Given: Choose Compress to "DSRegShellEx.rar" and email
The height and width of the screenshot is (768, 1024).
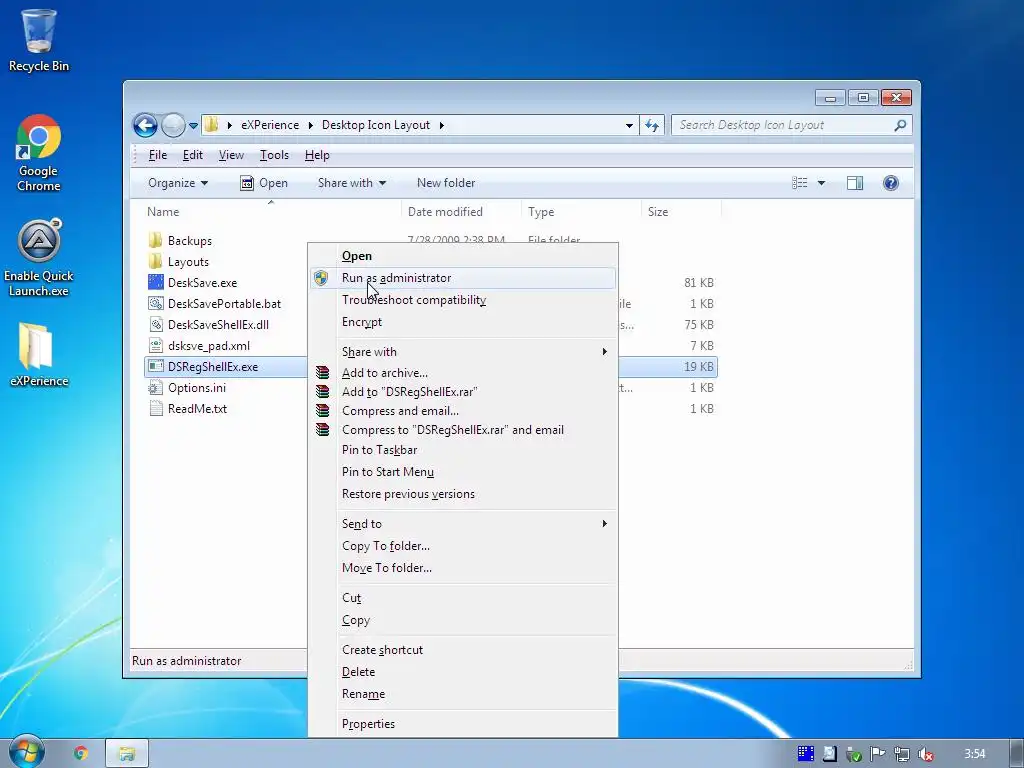Looking at the screenshot, I should 463,430.
